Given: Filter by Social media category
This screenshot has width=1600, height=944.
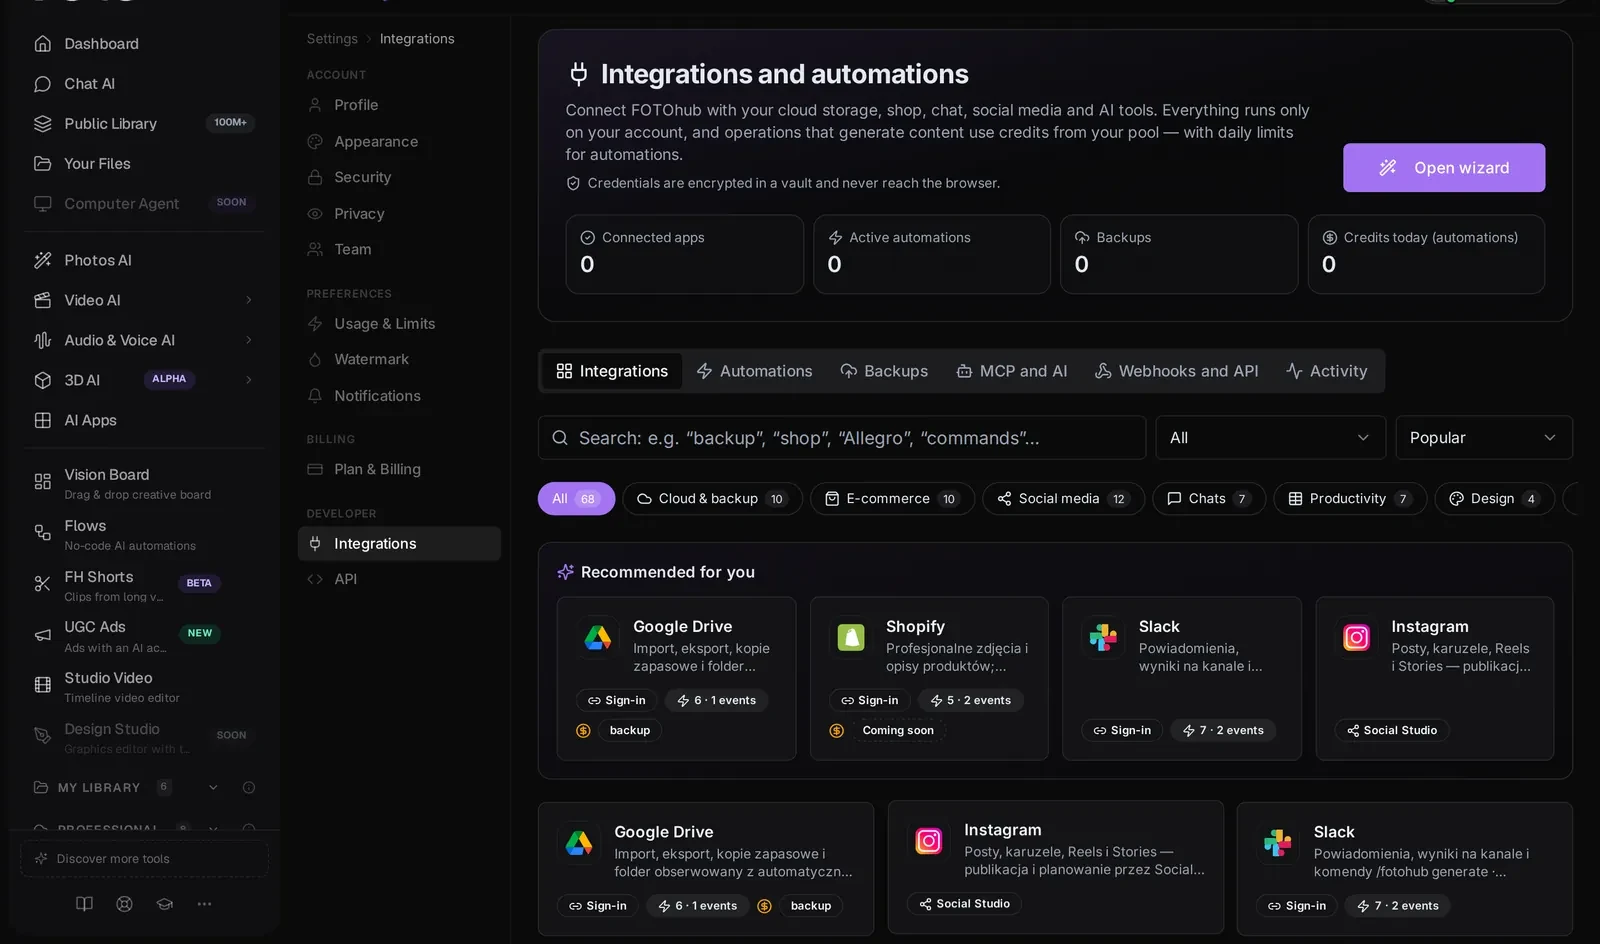Looking at the screenshot, I should click(1063, 499).
